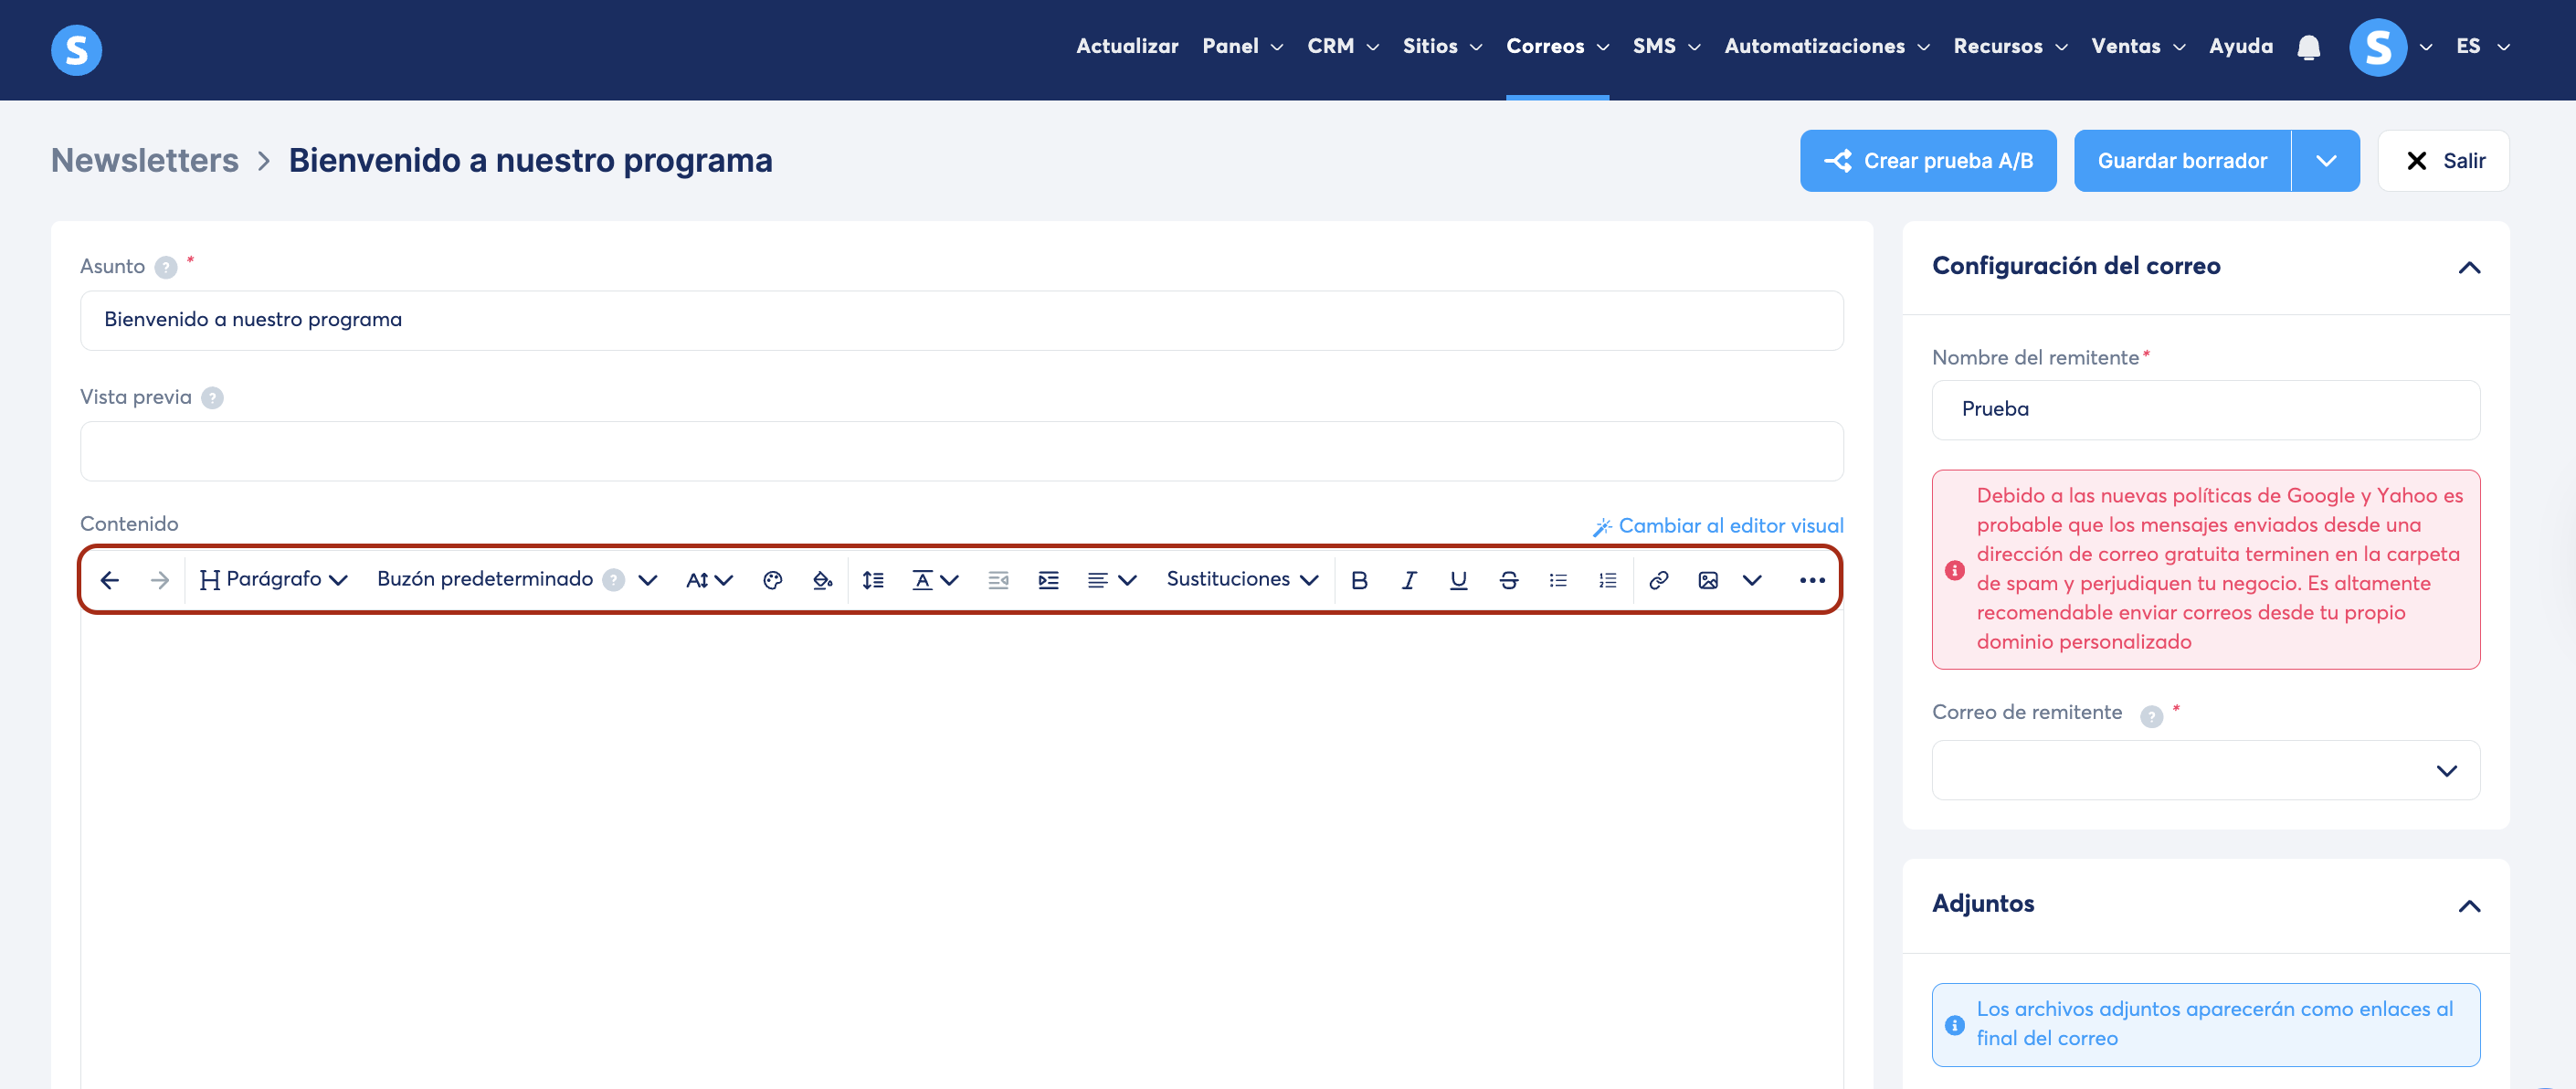Insert a bulleted list

tap(1558, 580)
